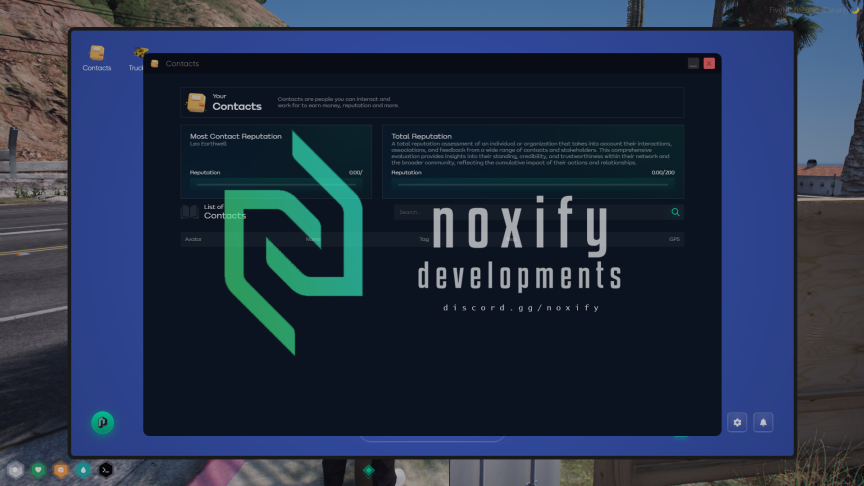
Task: Click the Your Contacts header box icon
Action: pos(196,102)
